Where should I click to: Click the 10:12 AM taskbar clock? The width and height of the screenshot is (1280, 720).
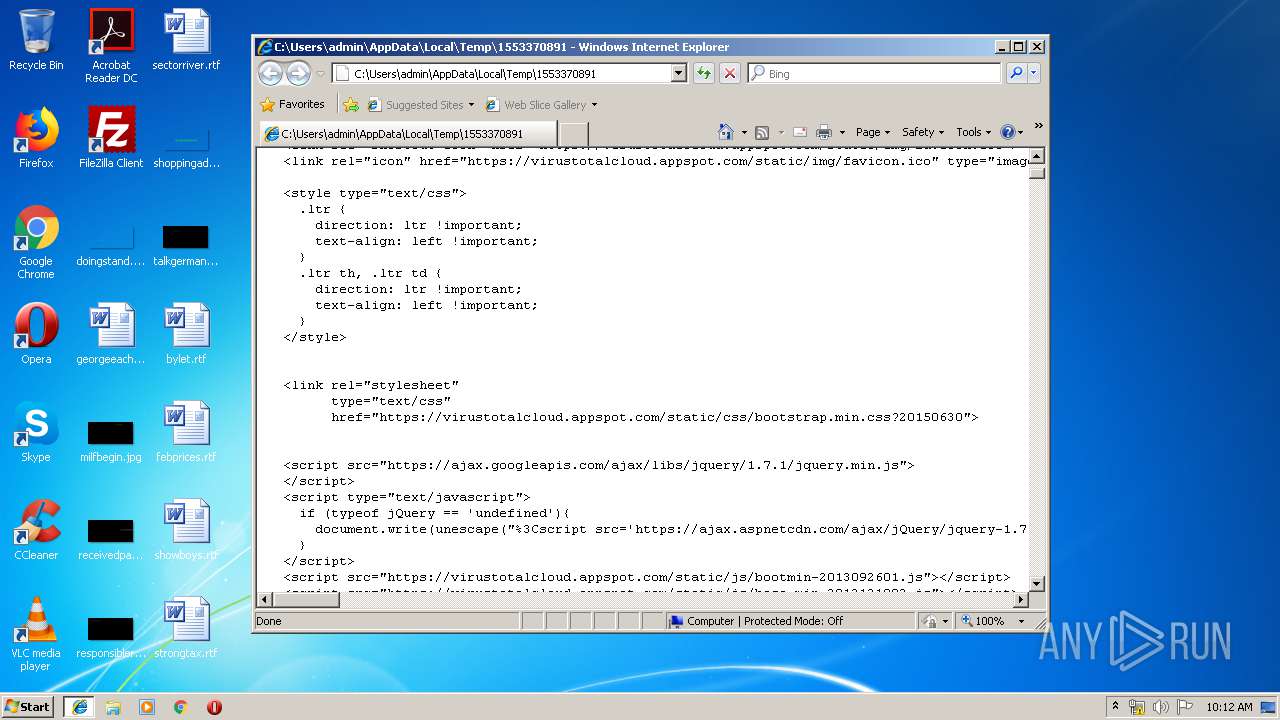pos(1229,706)
